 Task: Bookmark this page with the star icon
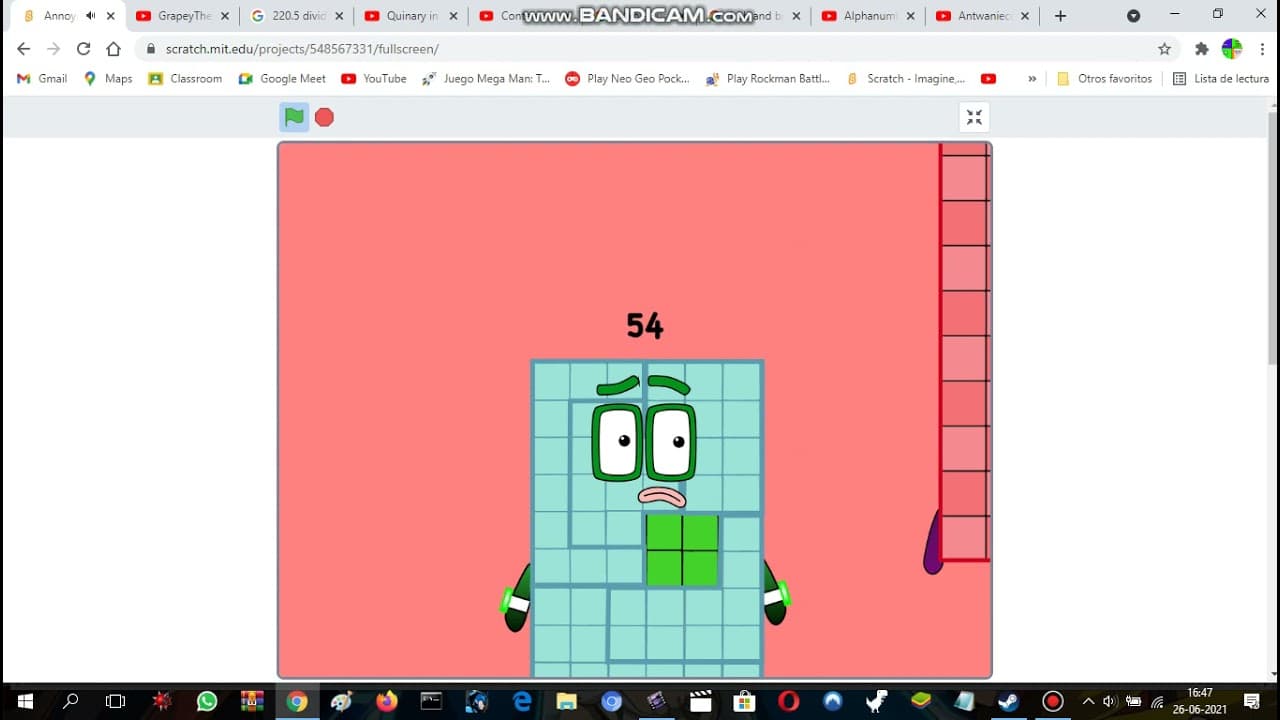1164,49
